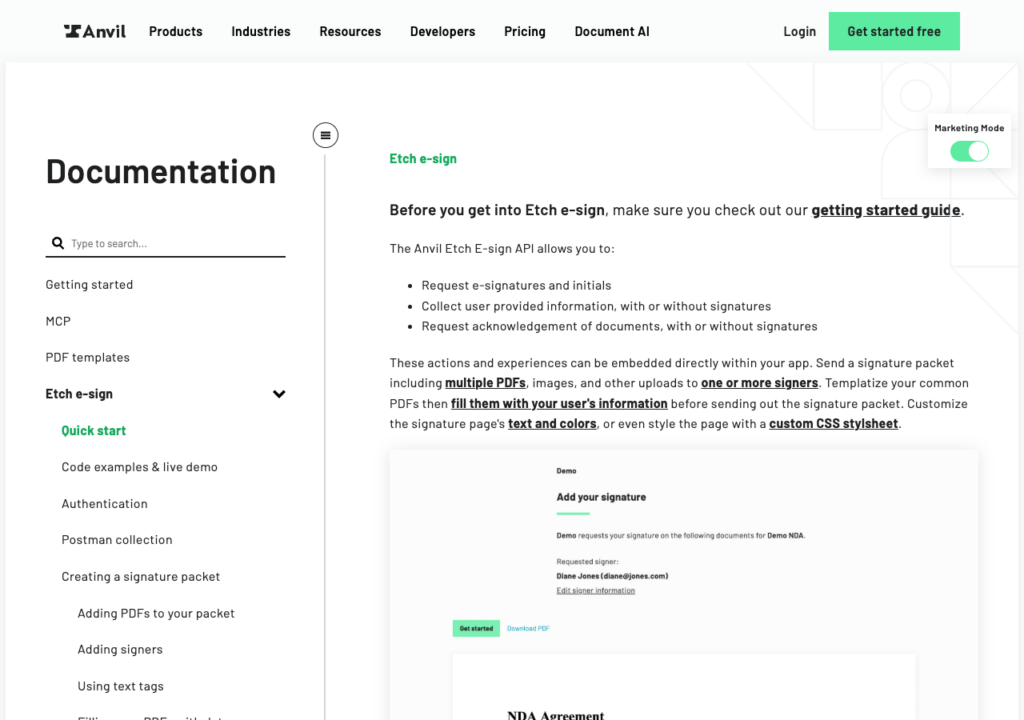The width and height of the screenshot is (1024, 720).
Task: Click the Documentation heading
Action: pos(161,172)
